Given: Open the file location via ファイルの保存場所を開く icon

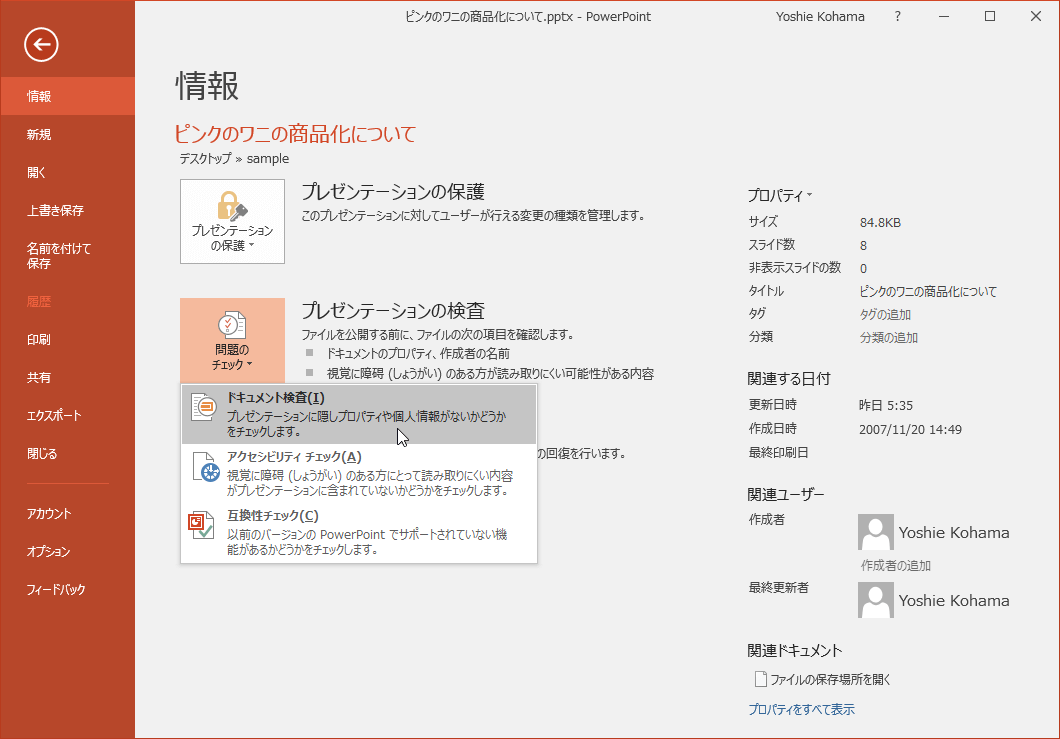Looking at the screenshot, I should coord(761,678).
